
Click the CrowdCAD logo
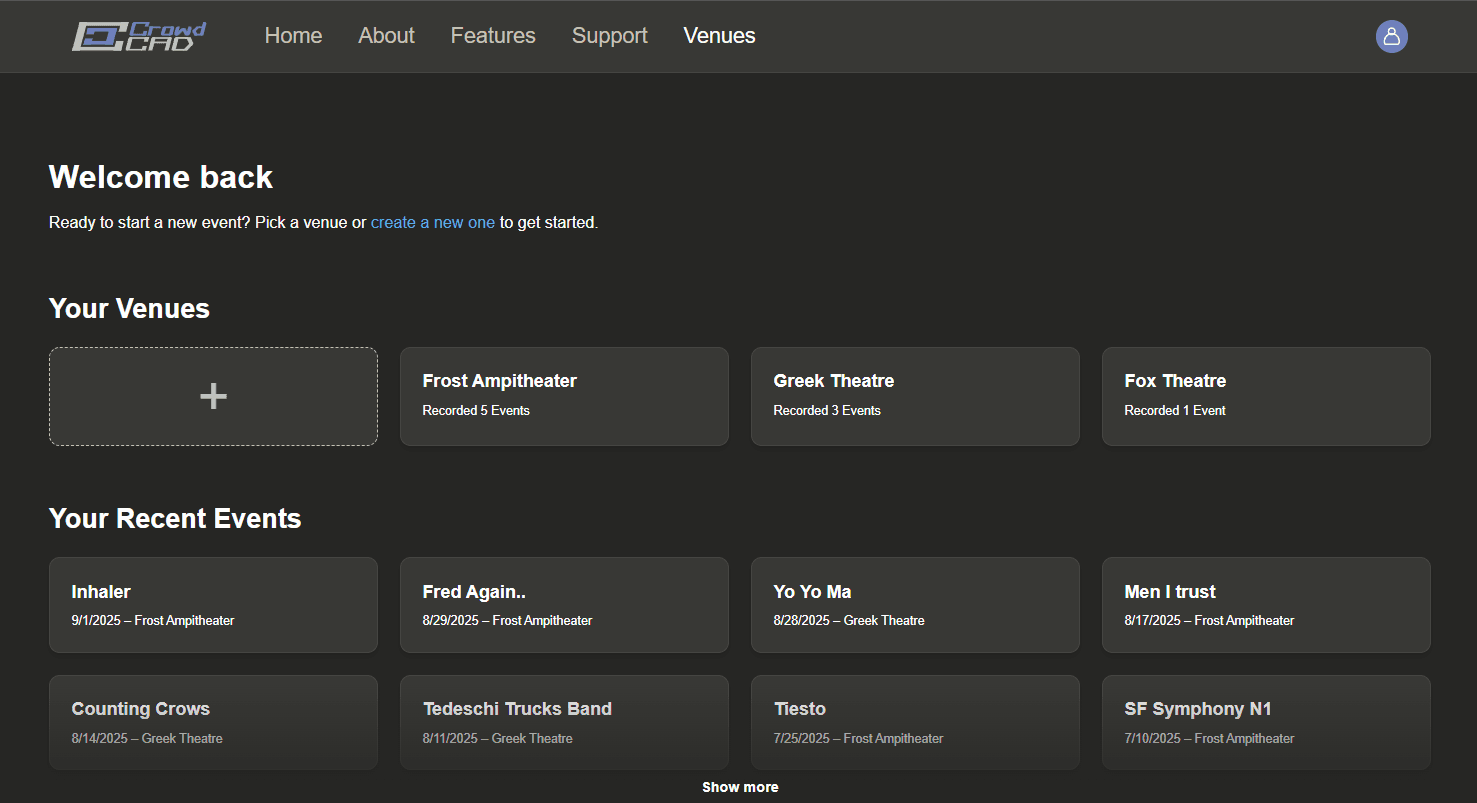point(139,36)
